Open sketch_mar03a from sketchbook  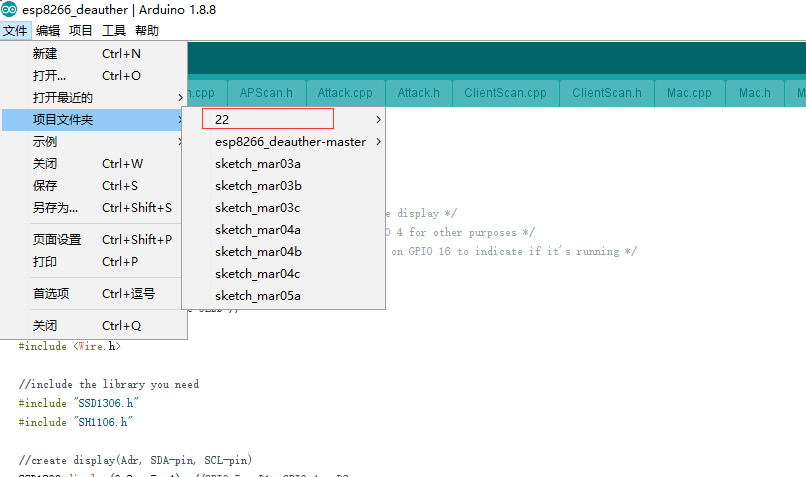[258, 164]
